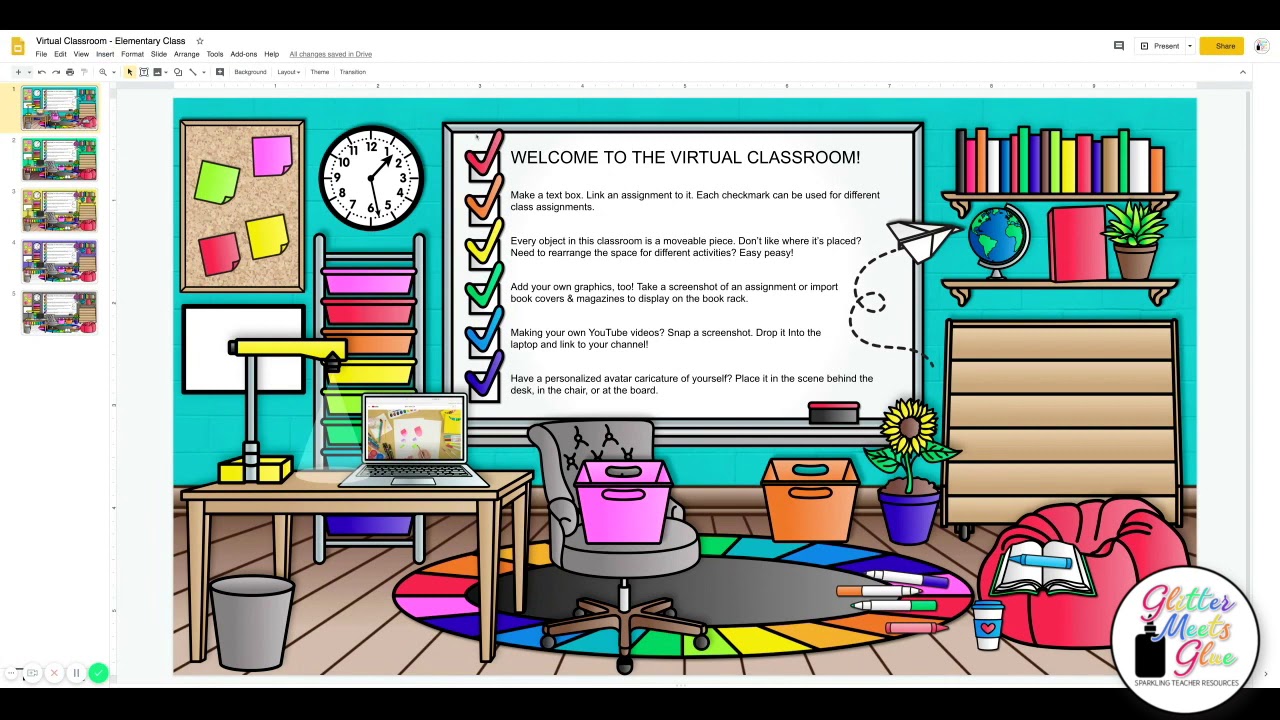This screenshot has height=720, width=1280.
Task: Select the globe on the shelf
Action: (998, 241)
